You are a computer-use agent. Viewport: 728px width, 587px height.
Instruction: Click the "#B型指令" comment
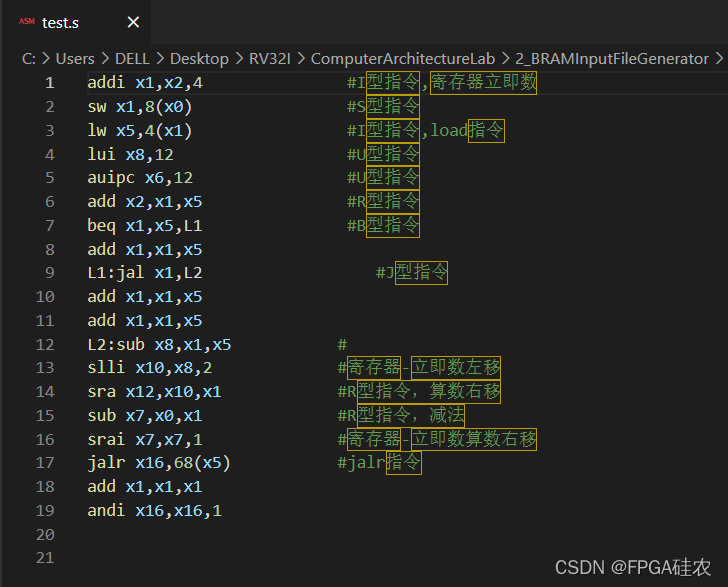[x=384, y=226]
